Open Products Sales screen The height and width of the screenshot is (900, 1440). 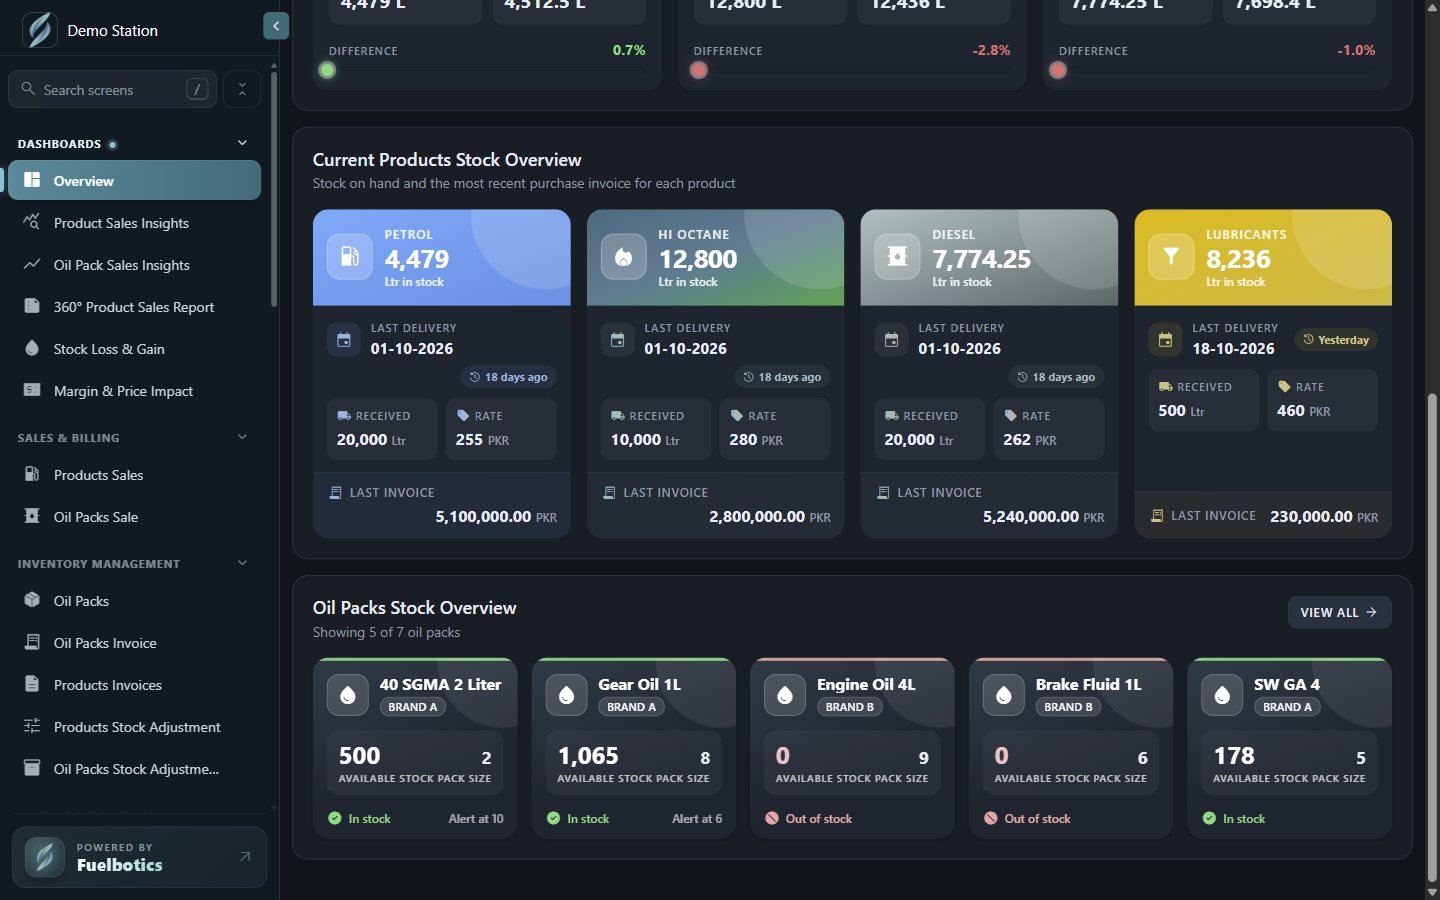(x=134, y=474)
